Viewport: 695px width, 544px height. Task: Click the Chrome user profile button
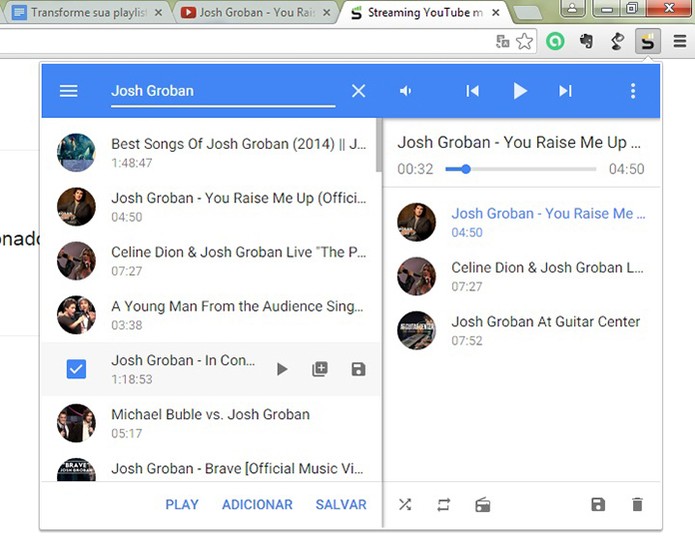tap(572, 8)
